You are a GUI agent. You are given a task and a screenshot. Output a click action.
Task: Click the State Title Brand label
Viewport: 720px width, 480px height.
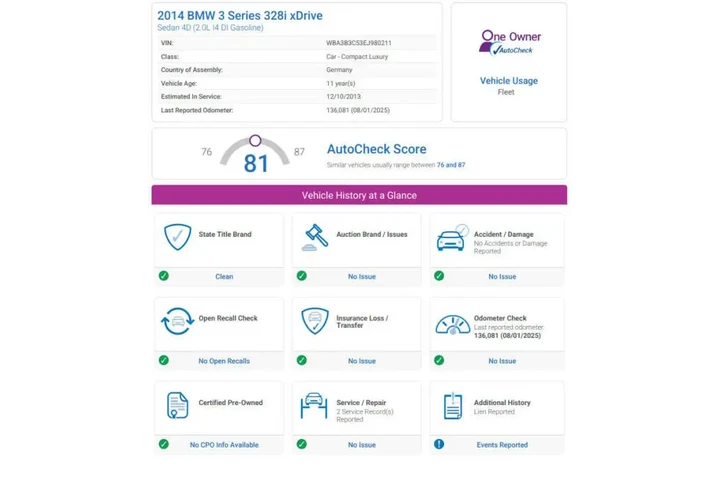[x=225, y=234]
